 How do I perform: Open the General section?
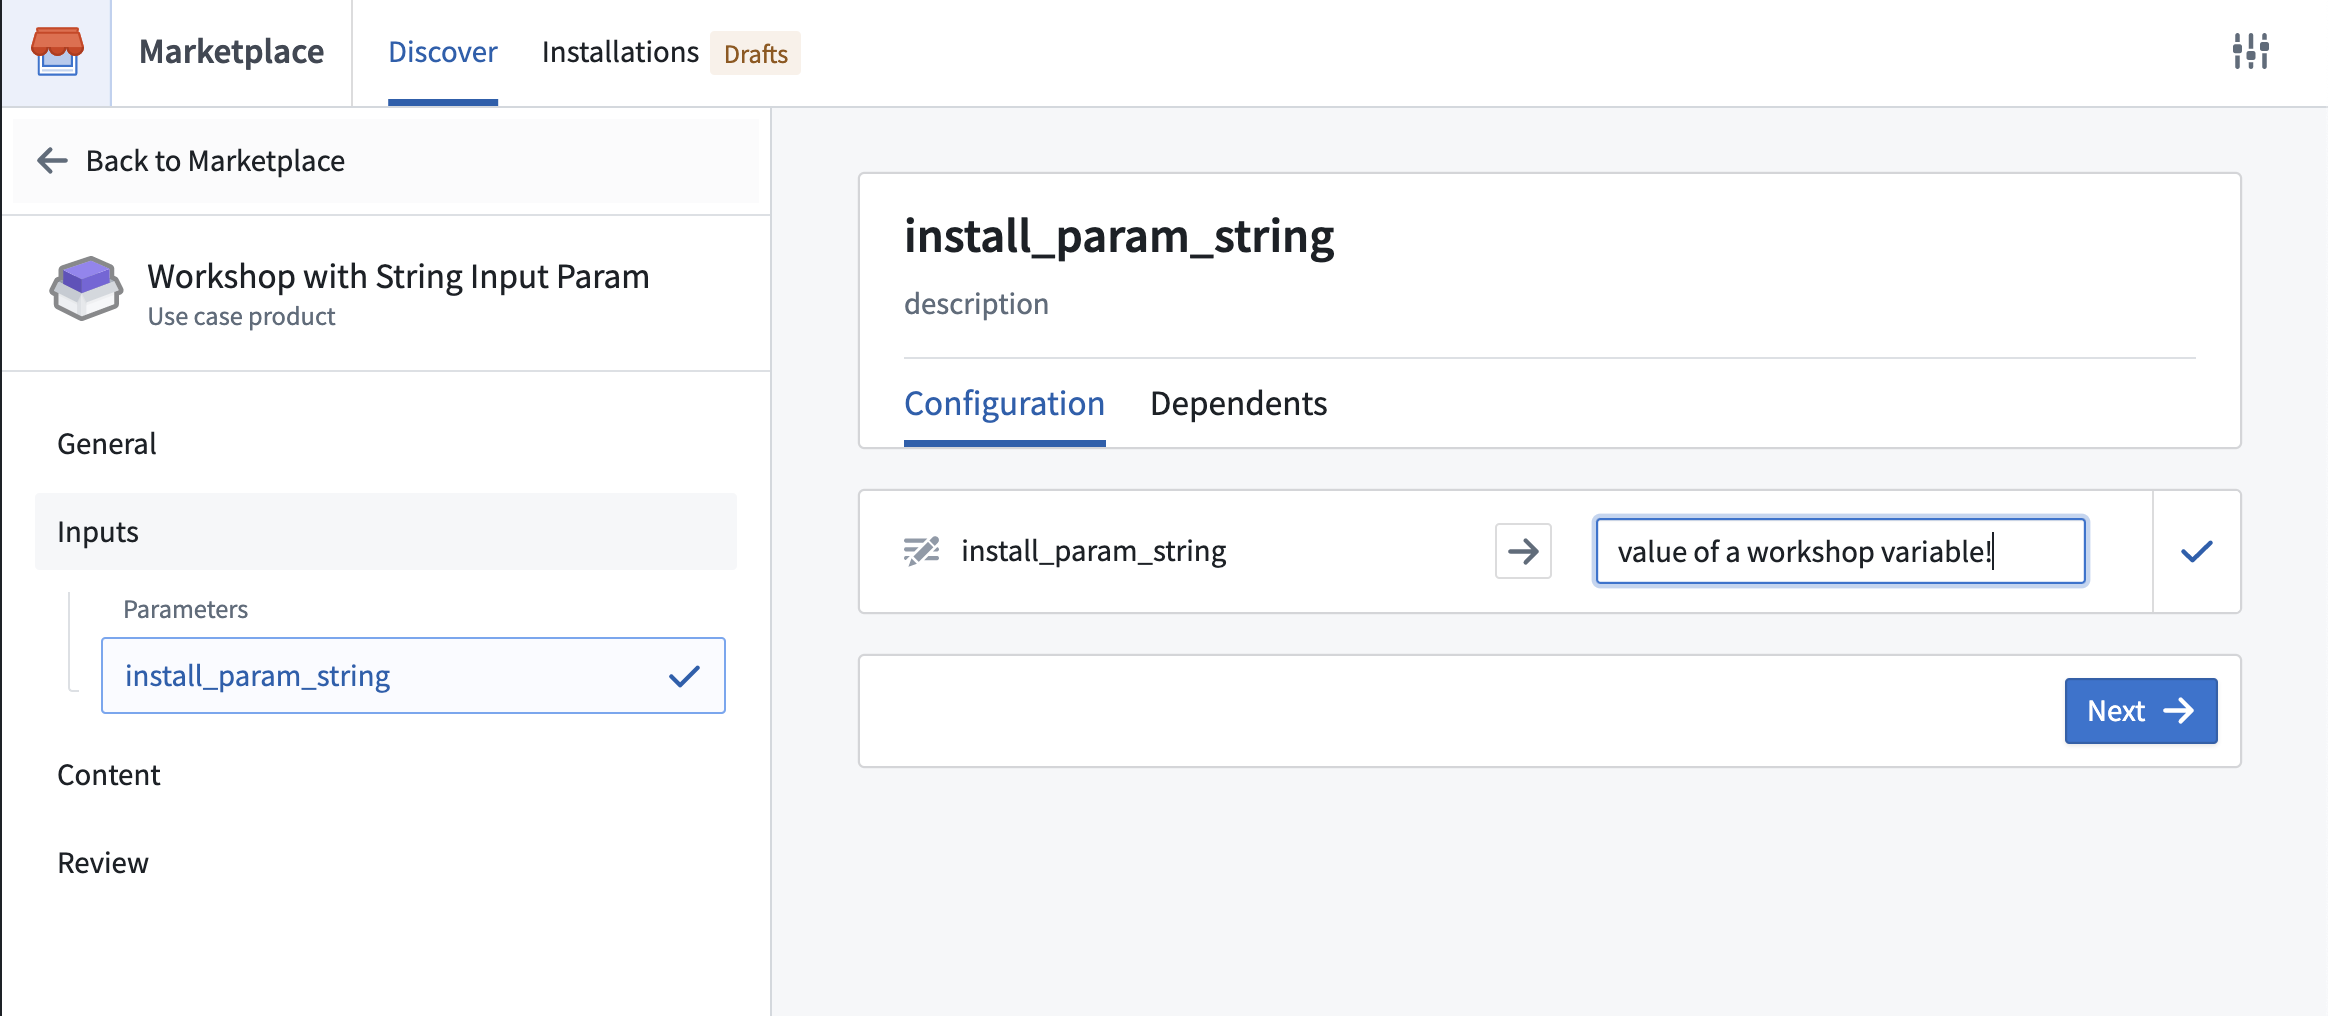click(386, 444)
